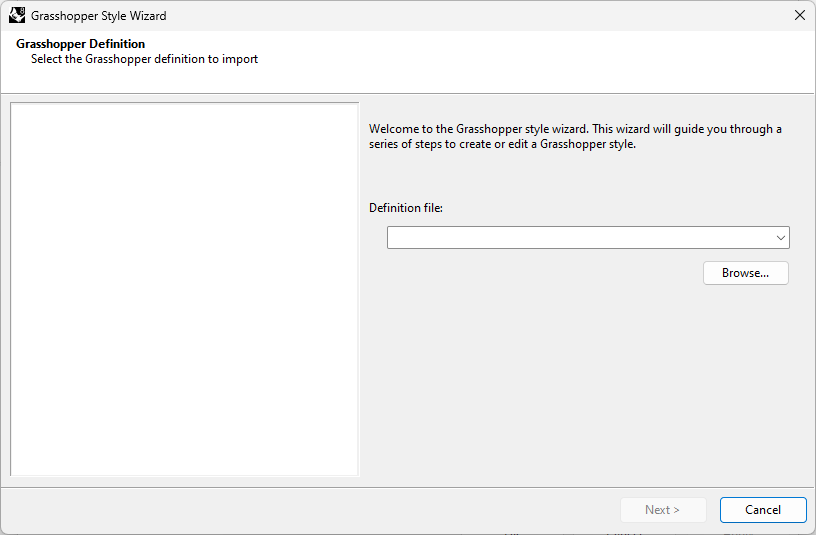Click the 'Select the Grasshopper definition to import' subtitle
This screenshot has width=816, height=535.
[145, 59]
